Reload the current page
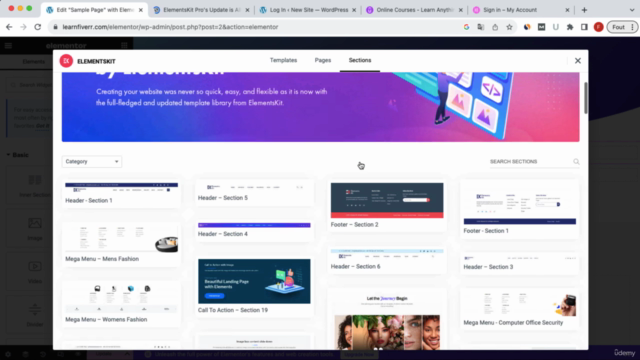This screenshot has width=640, height=360. point(38,27)
